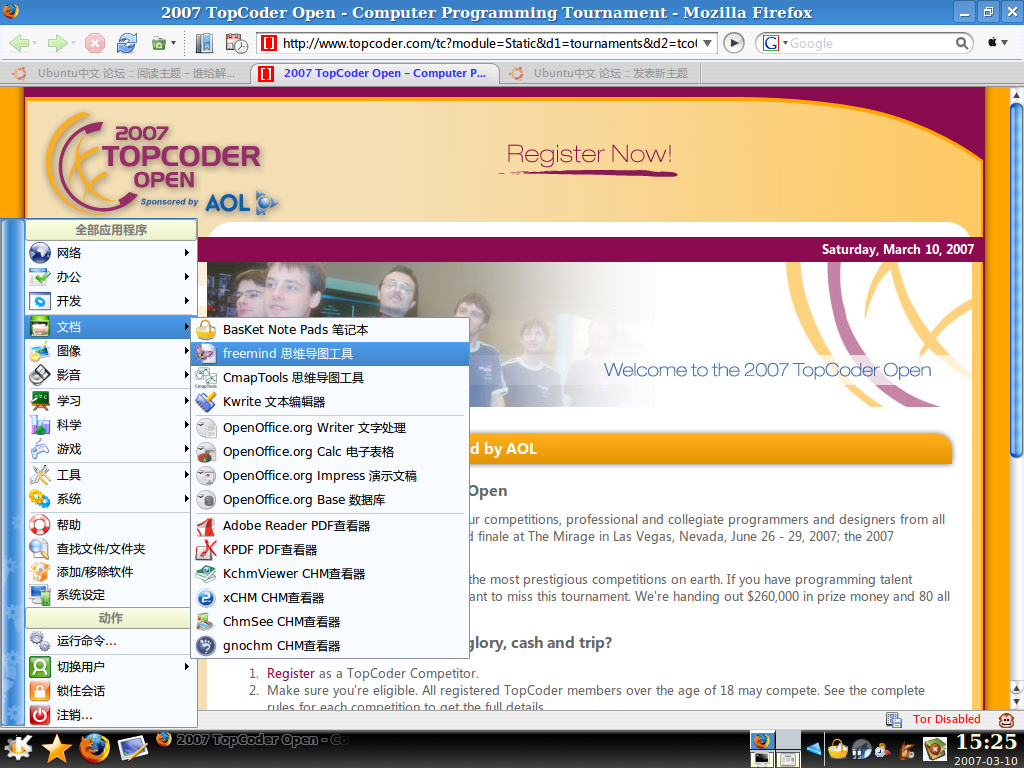Start OpenOffice.org Calc 电子表格
Screen dimensions: 1024x768
[x=330, y=452]
